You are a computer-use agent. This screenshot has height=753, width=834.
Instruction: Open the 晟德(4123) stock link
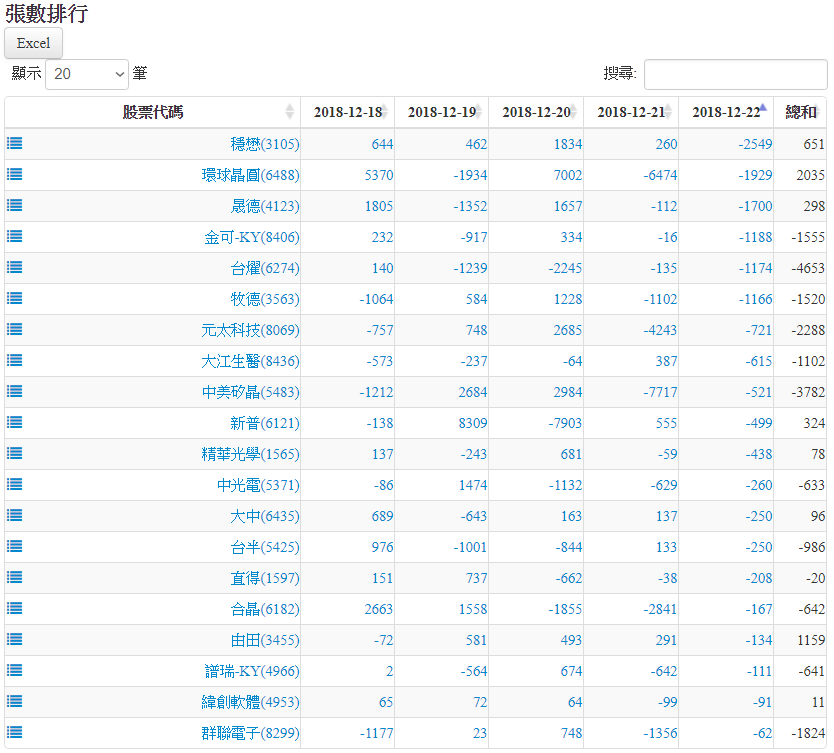point(264,206)
